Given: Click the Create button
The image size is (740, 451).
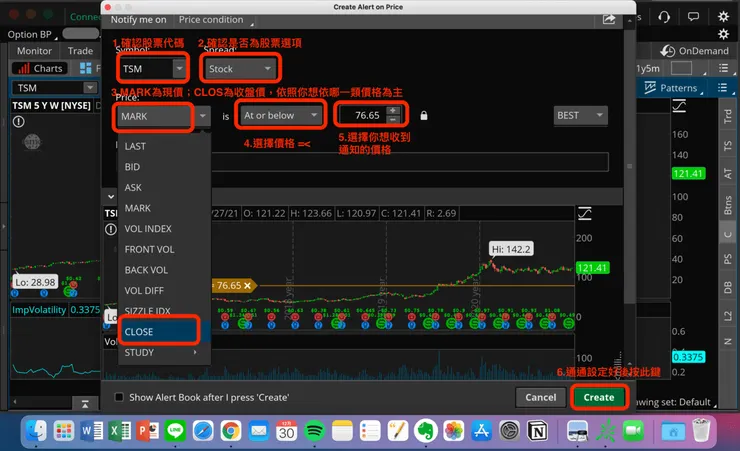Looking at the screenshot, I should point(599,397).
